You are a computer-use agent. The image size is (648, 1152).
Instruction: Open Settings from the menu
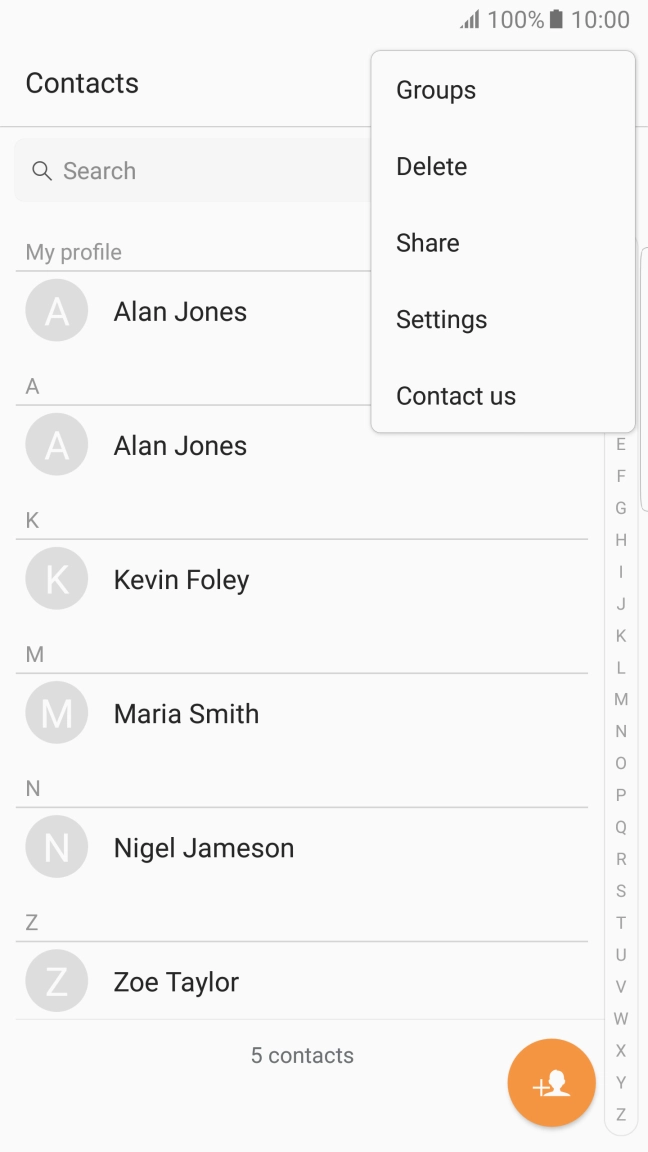(x=441, y=319)
